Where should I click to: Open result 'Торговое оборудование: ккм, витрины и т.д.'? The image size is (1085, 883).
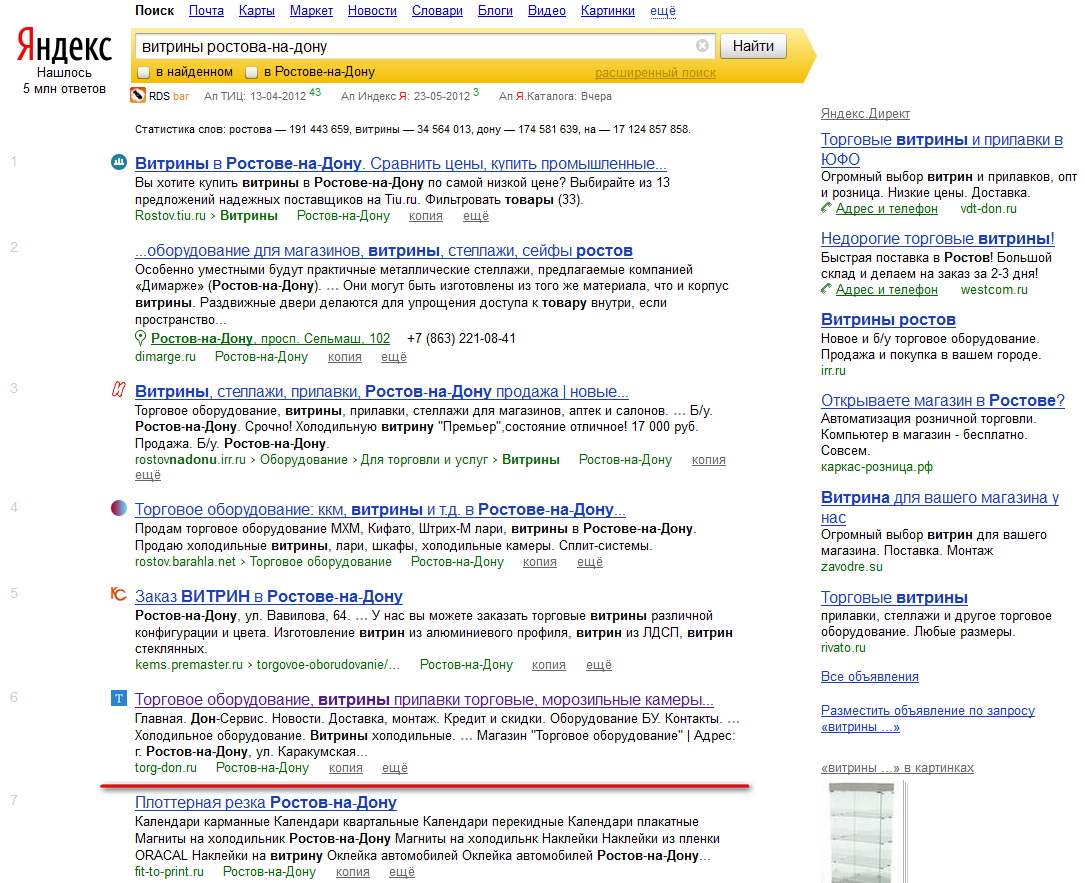[x=380, y=510]
